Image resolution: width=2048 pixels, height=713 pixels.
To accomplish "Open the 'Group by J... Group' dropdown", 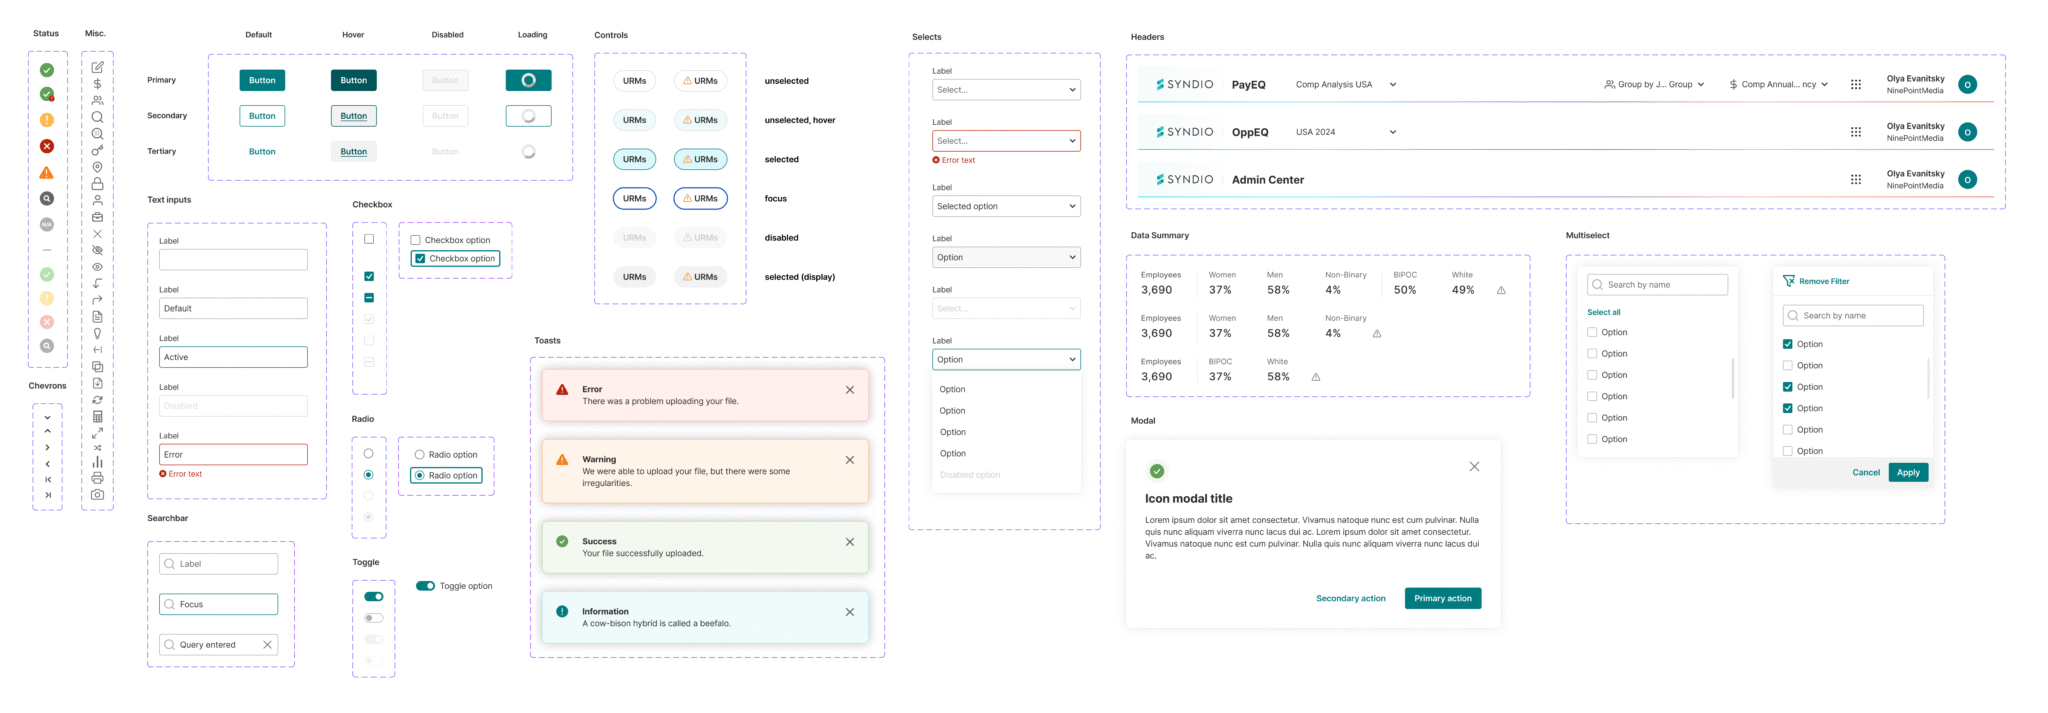I will (1654, 85).
